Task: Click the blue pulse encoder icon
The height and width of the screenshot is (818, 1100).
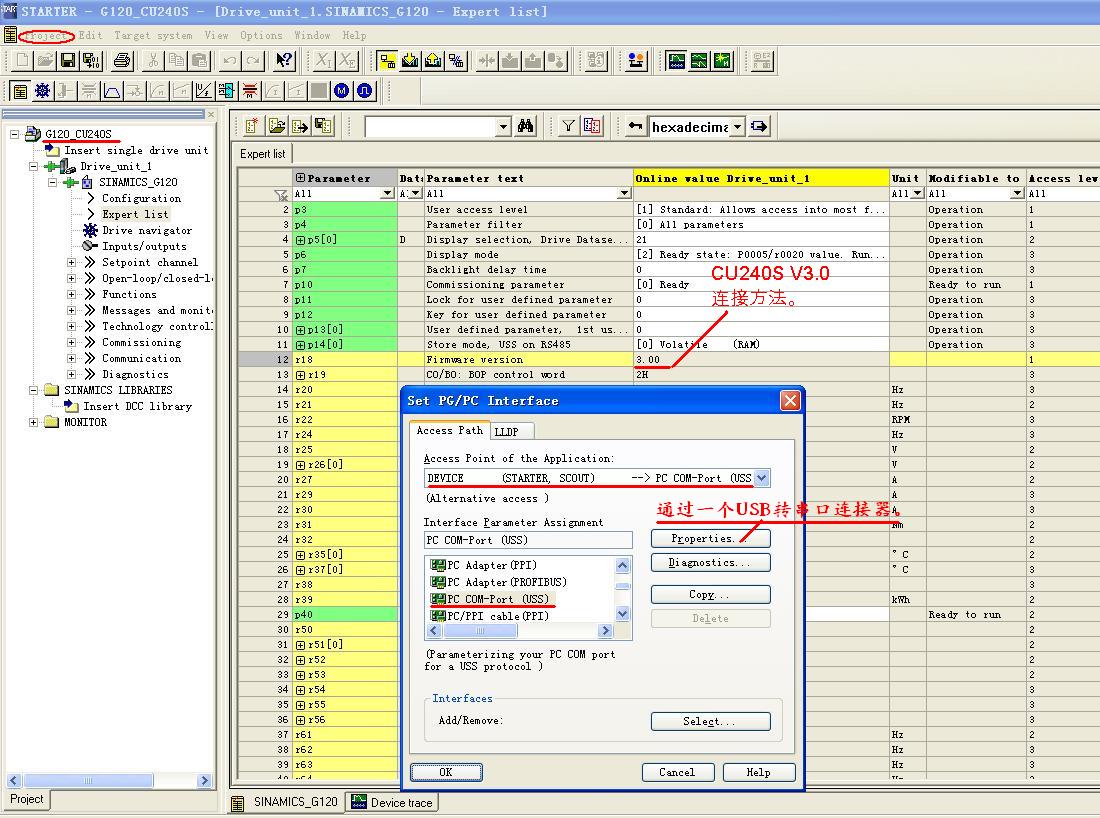Action: pyautogui.click(x=364, y=90)
